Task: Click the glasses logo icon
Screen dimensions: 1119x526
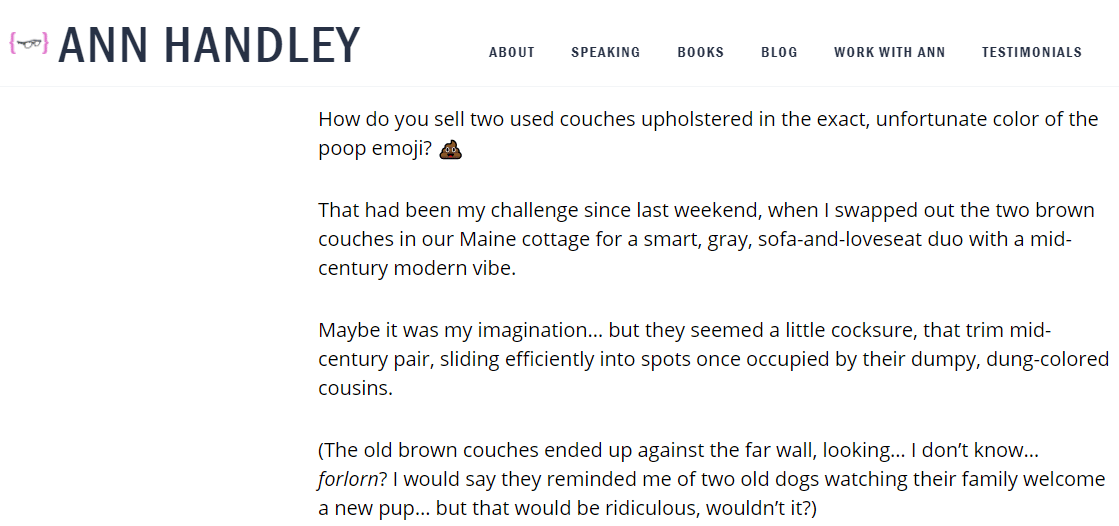Action: coord(29,44)
